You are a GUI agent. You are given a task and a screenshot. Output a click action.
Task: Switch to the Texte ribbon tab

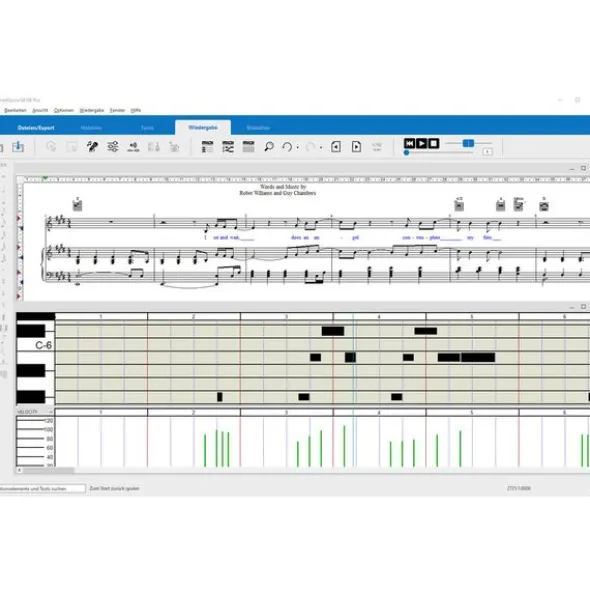pos(147,128)
